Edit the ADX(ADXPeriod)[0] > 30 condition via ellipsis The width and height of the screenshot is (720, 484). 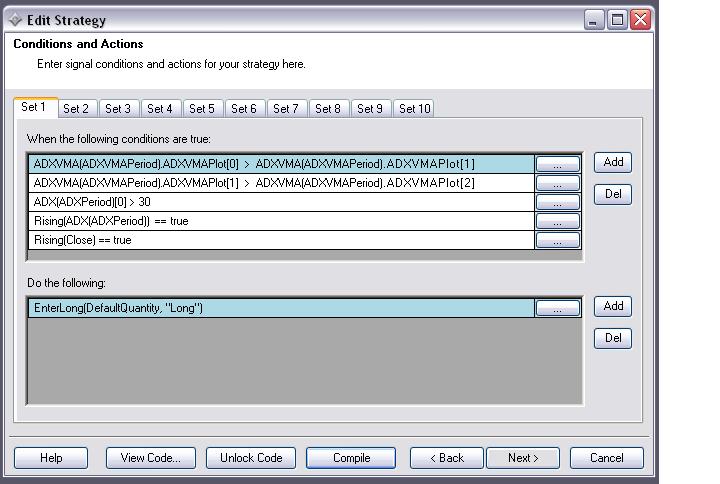(x=557, y=202)
